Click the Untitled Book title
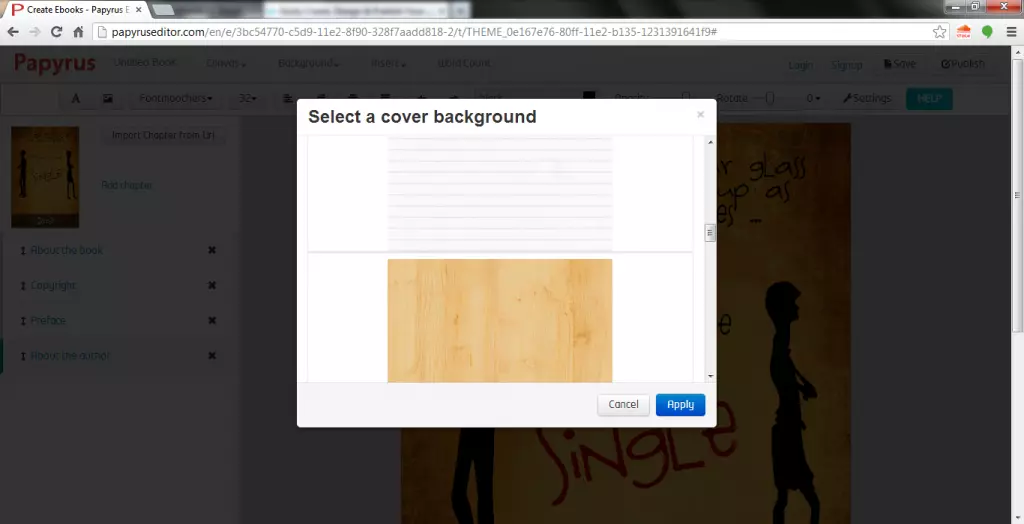Viewport: 1024px width, 524px height. click(x=145, y=63)
